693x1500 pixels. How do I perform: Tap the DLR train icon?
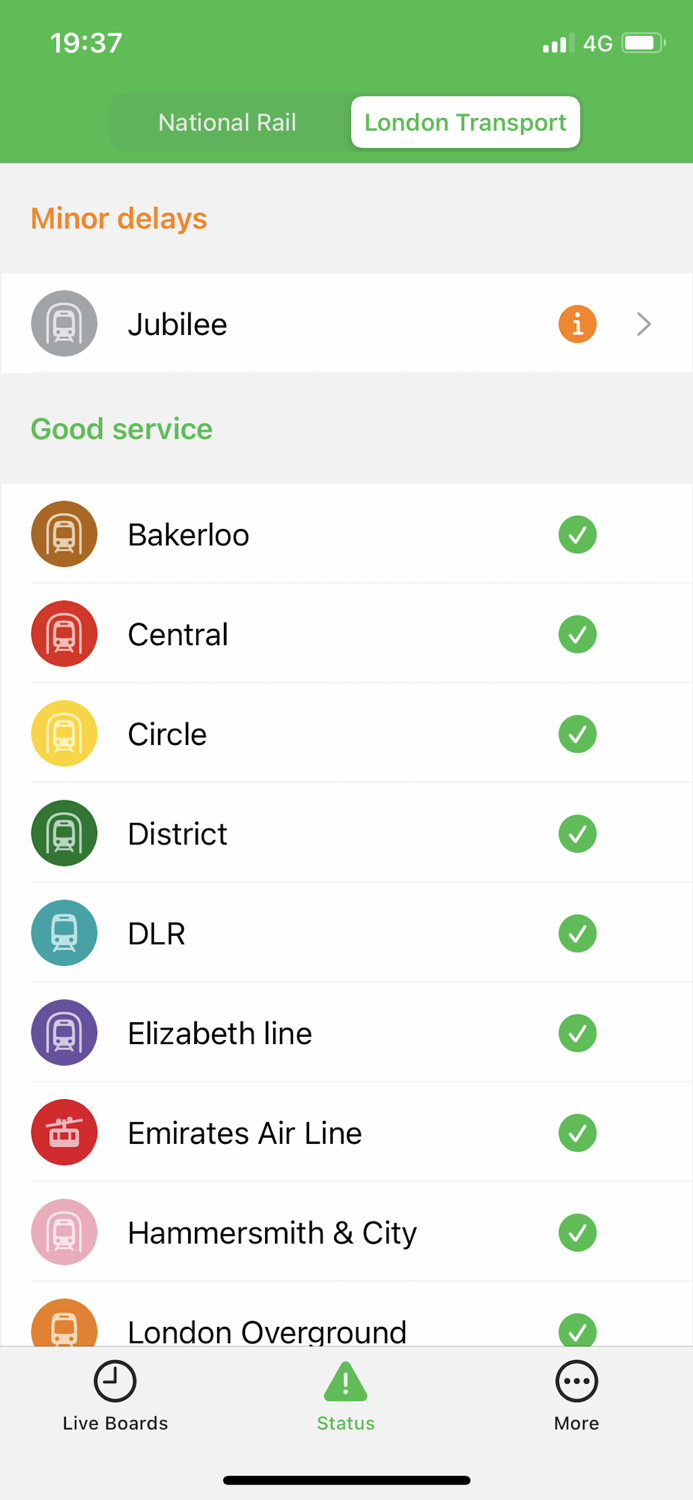(x=64, y=933)
